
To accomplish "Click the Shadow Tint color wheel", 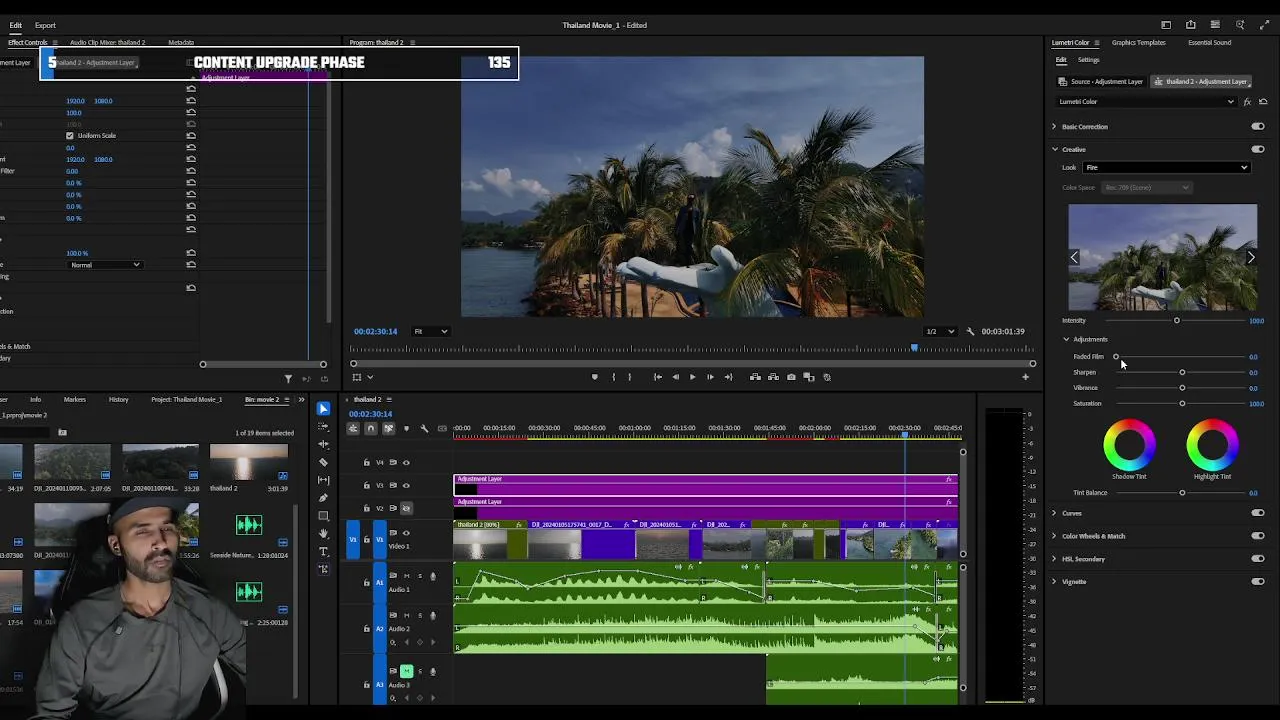I will tap(1129, 446).
